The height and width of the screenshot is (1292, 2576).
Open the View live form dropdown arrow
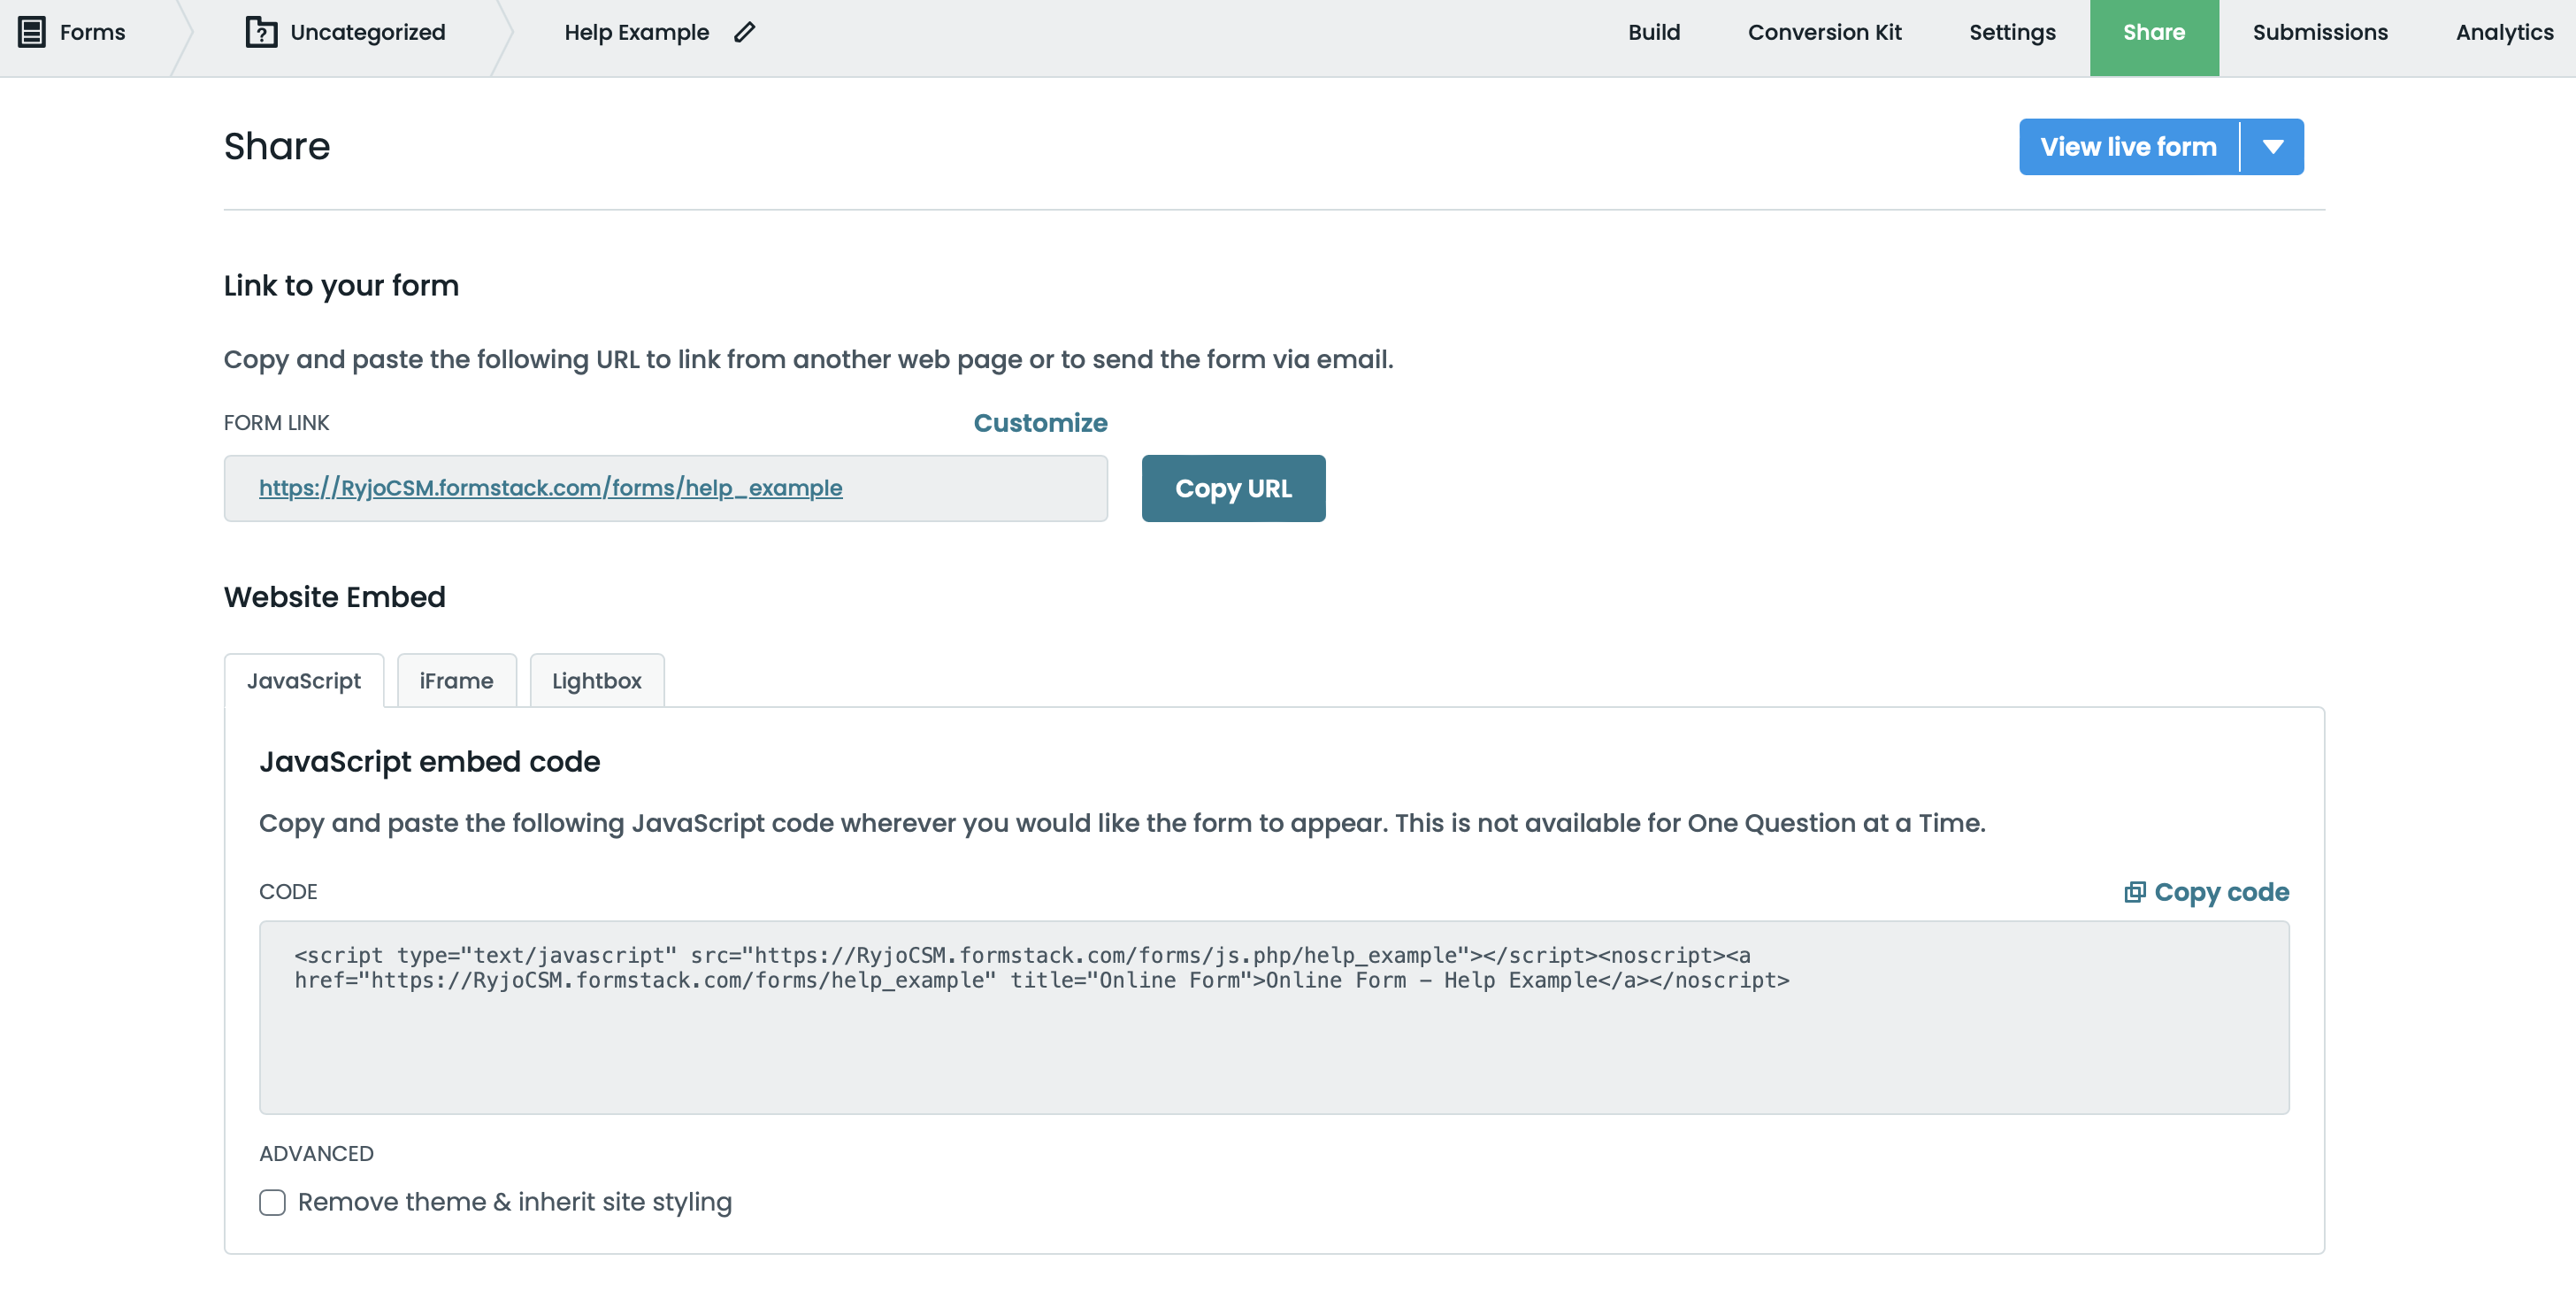2273,146
